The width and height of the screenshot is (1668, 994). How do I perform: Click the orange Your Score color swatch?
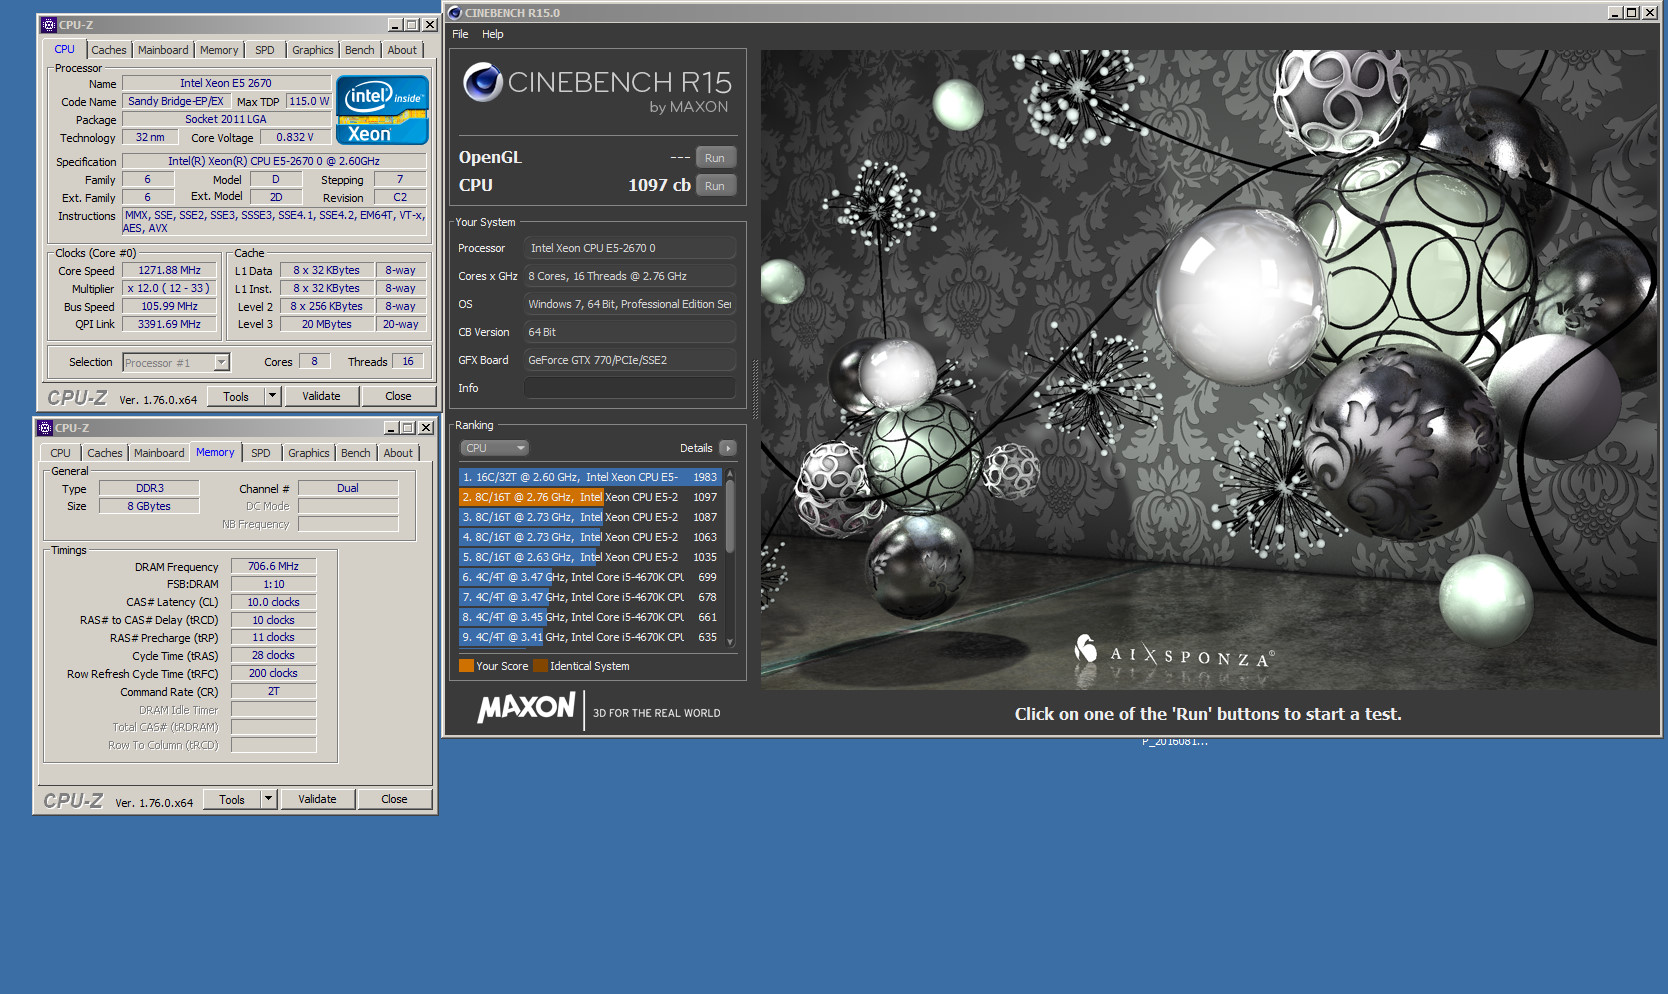466,666
